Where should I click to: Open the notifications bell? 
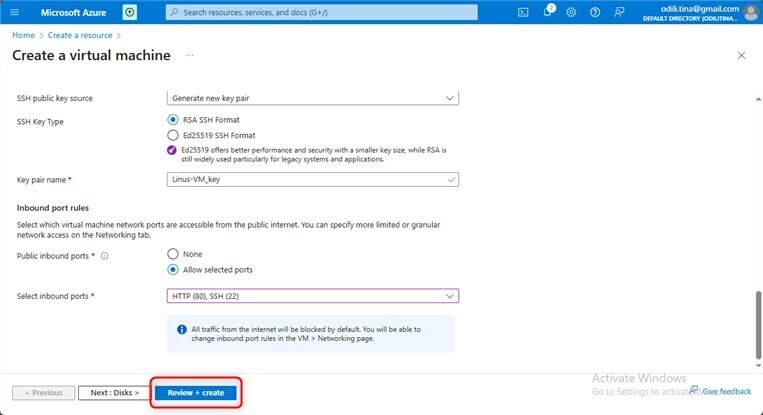tap(547, 12)
